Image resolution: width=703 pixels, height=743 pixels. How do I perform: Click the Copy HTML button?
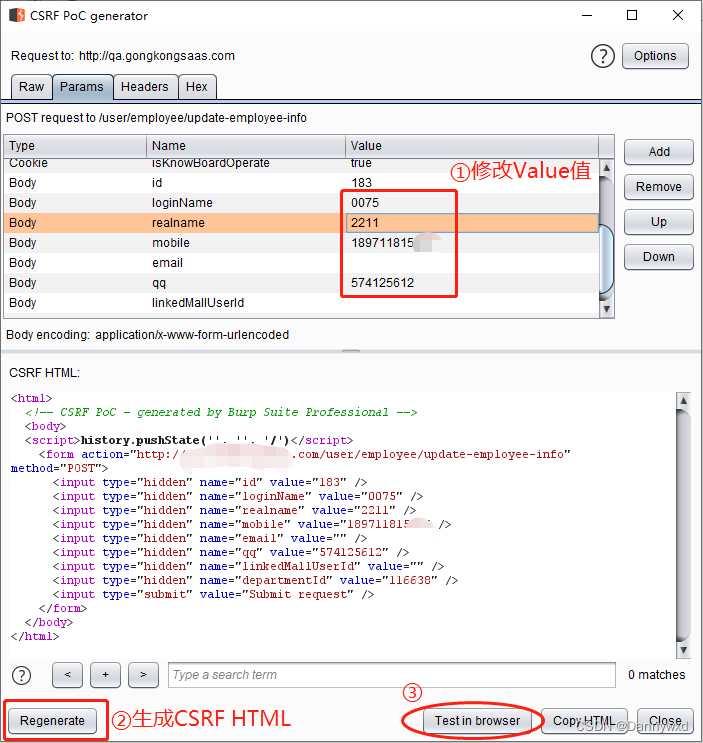[584, 720]
